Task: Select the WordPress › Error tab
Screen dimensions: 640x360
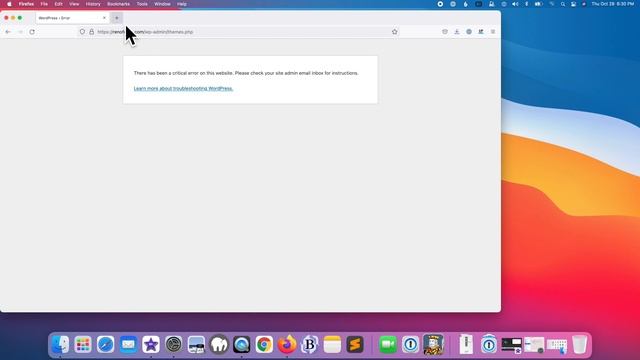Action: click(72, 18)
